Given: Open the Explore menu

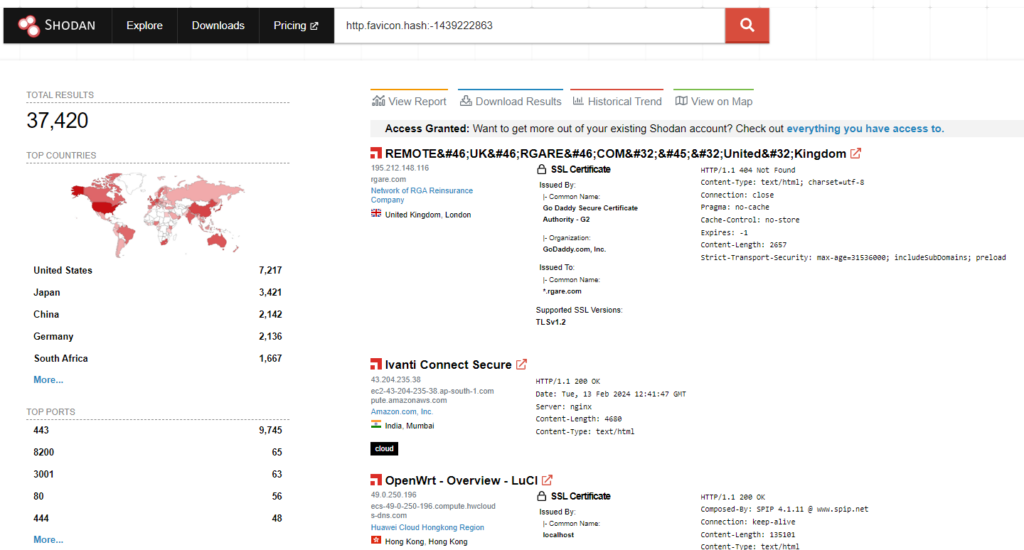Looking at the screenshot, I should (144, 25).
